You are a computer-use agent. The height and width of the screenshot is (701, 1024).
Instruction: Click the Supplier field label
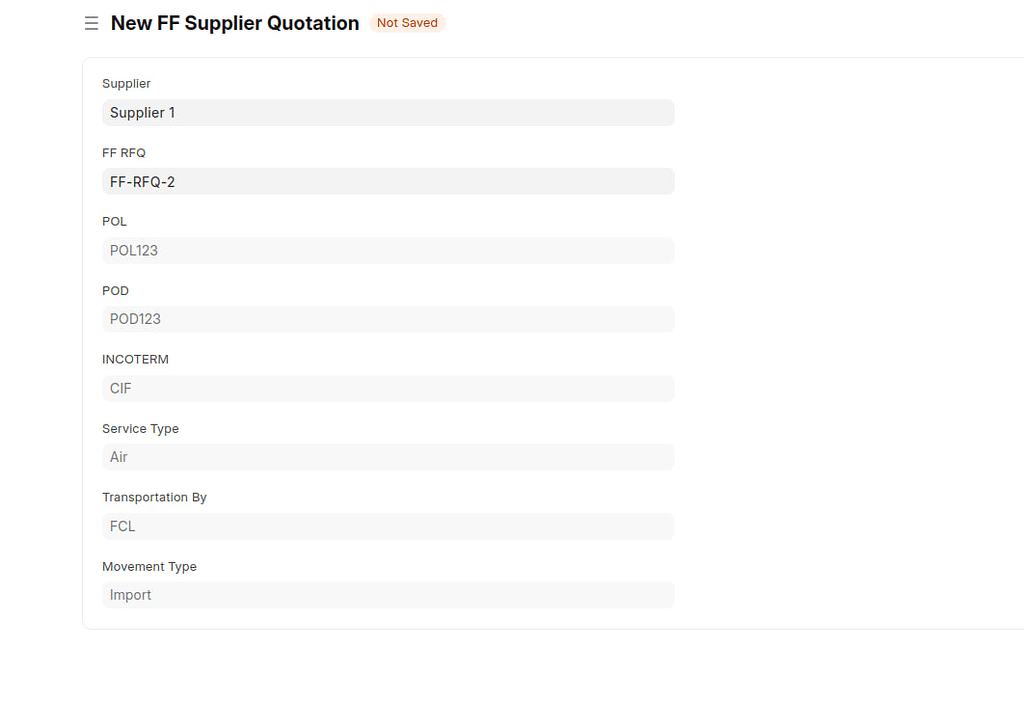pos(126,84)
